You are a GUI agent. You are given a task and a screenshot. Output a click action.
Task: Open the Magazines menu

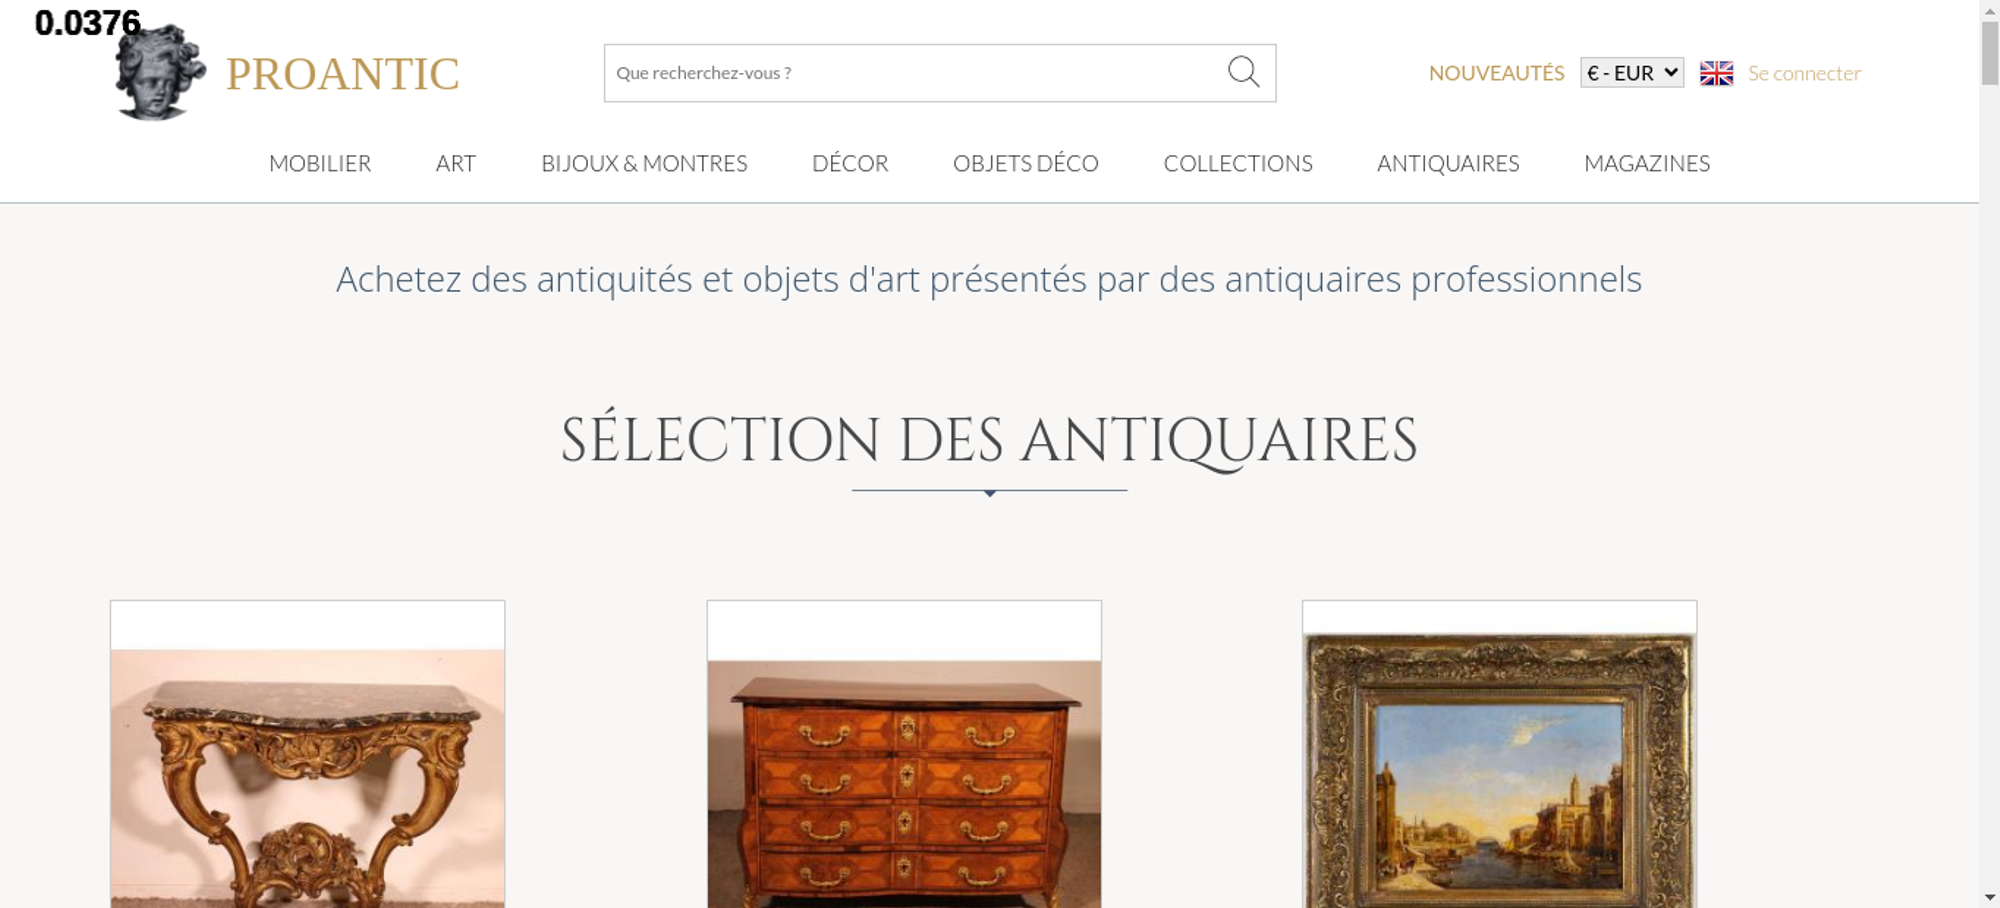click(x=1647, y=163)
